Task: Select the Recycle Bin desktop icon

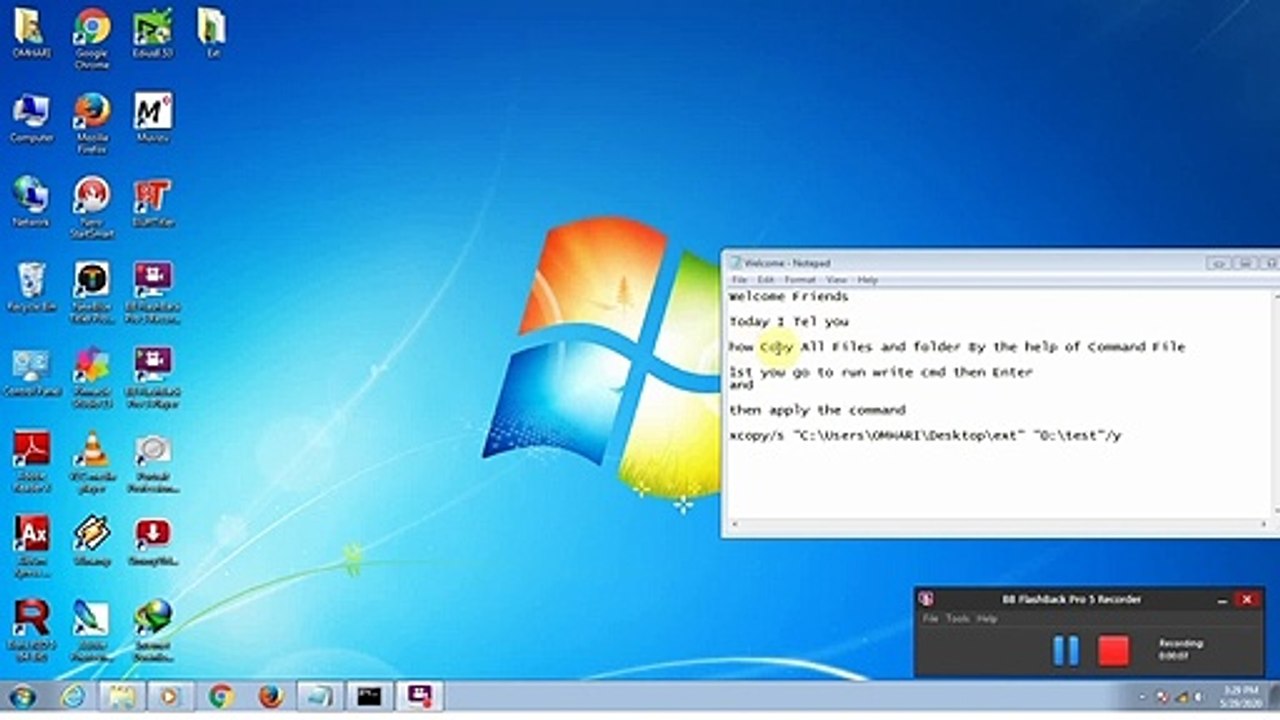Action: pos(31,288)
